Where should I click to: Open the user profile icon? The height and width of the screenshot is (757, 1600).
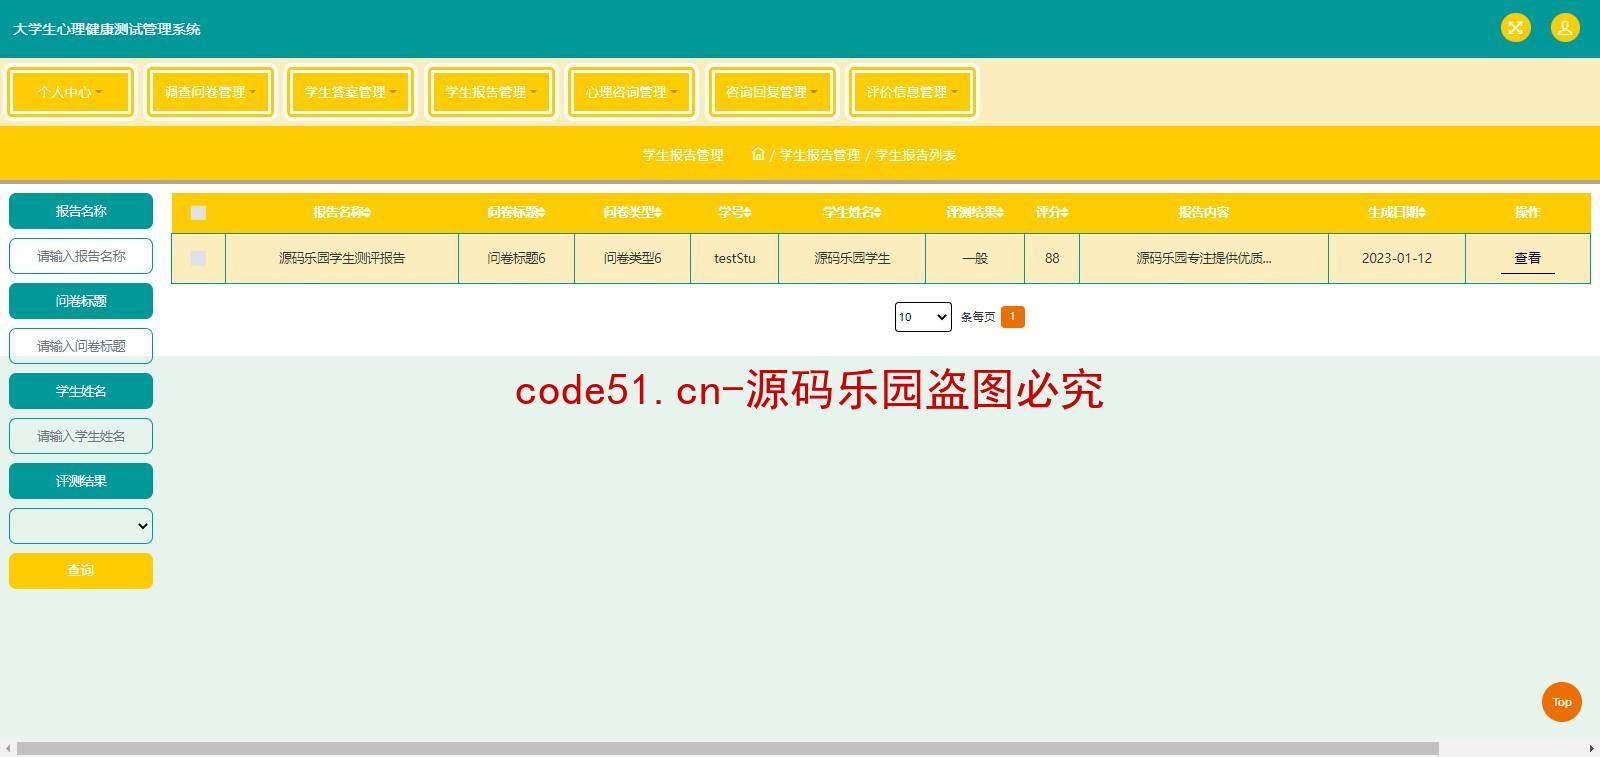tap(1565, 27)
